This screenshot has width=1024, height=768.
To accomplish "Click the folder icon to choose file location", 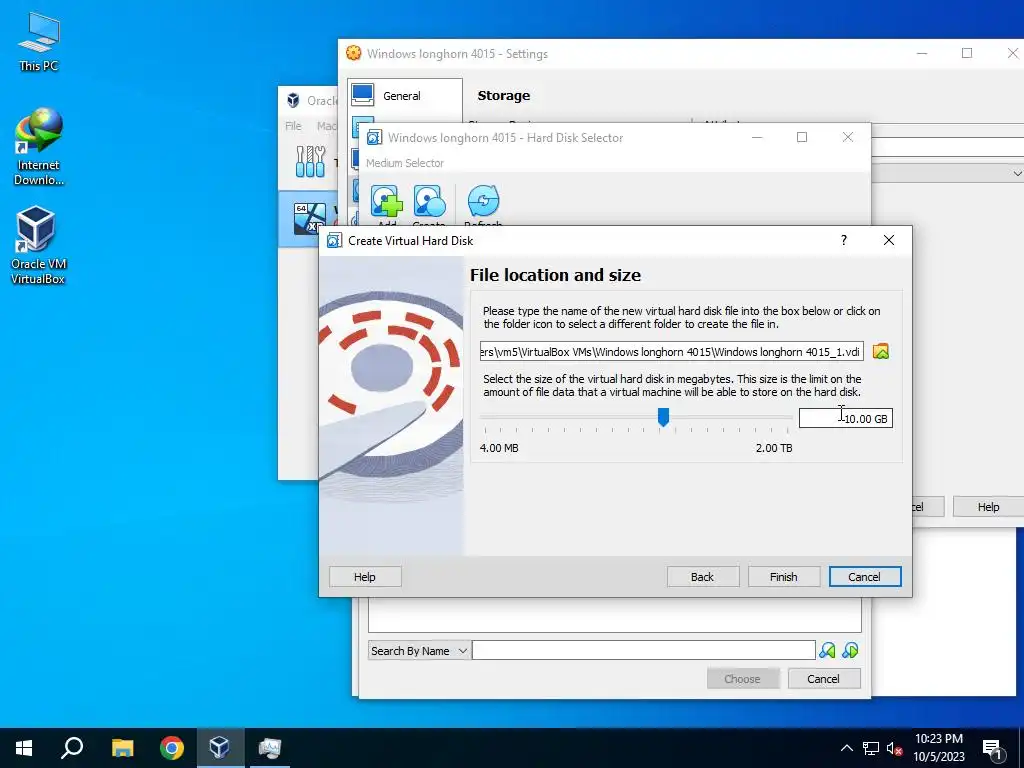I will coord(880,351).
